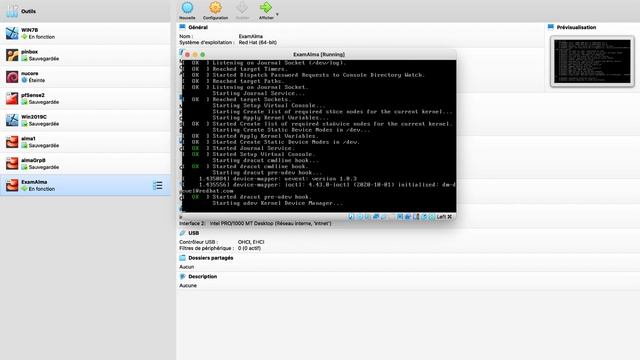Click the 'Listening on Journal Socket (/dev/log)' console line
Image resolution: width=640 pixels, height=360 pixels.
tap(279, 63)
